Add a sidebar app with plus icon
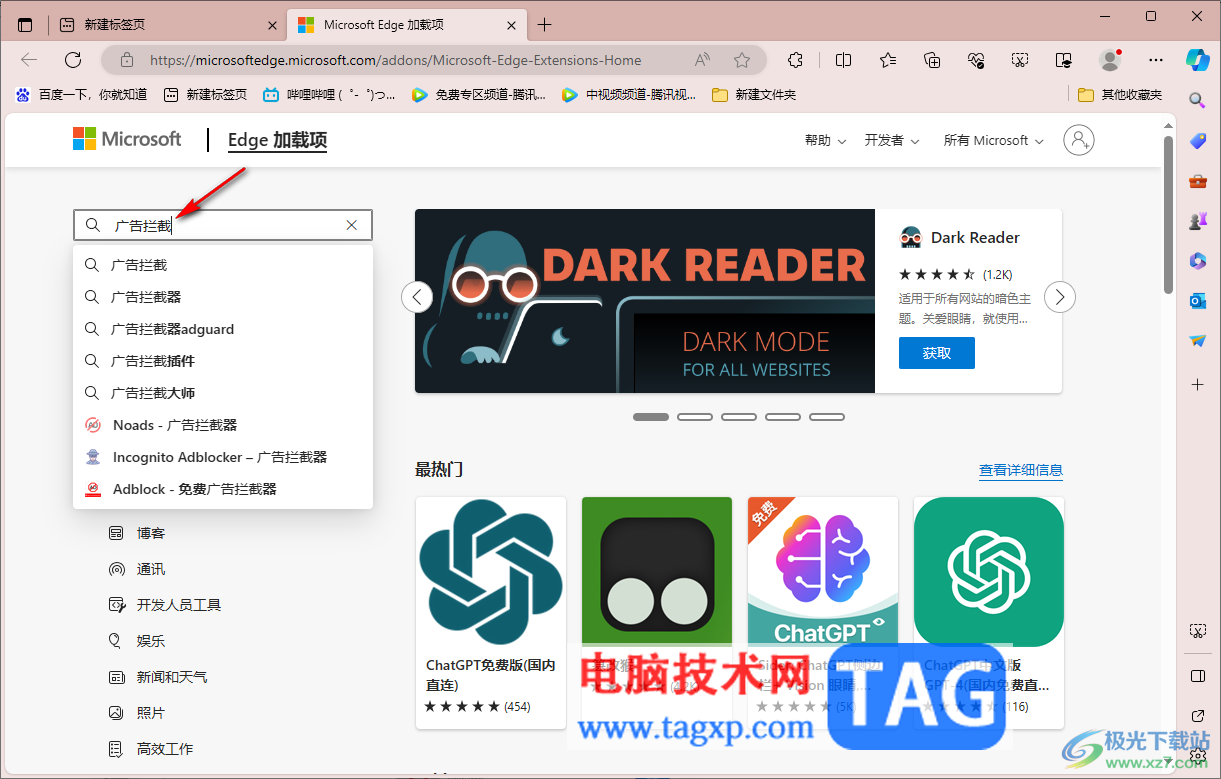 [x=1198, y=384]
